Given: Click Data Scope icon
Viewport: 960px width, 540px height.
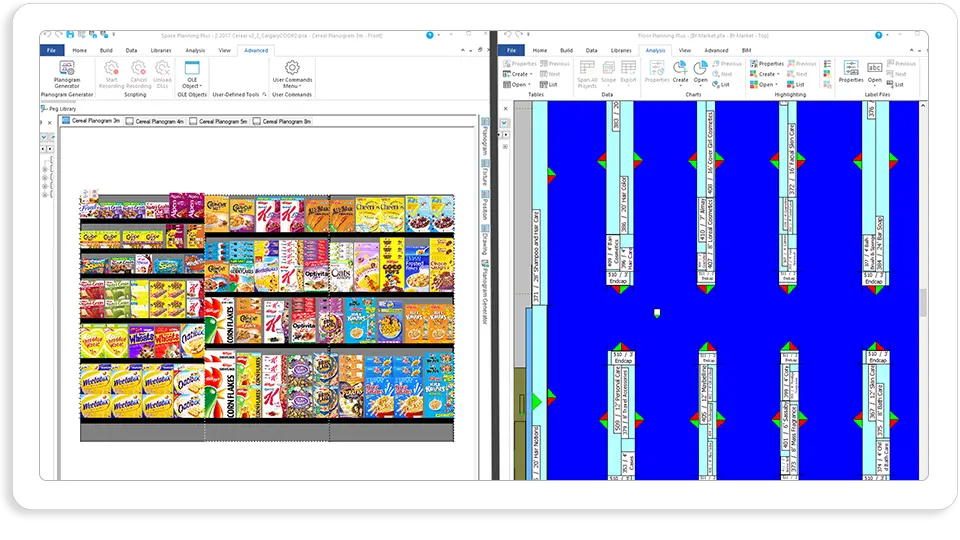Looking at the screenshot, I should [x=608, y=72].
